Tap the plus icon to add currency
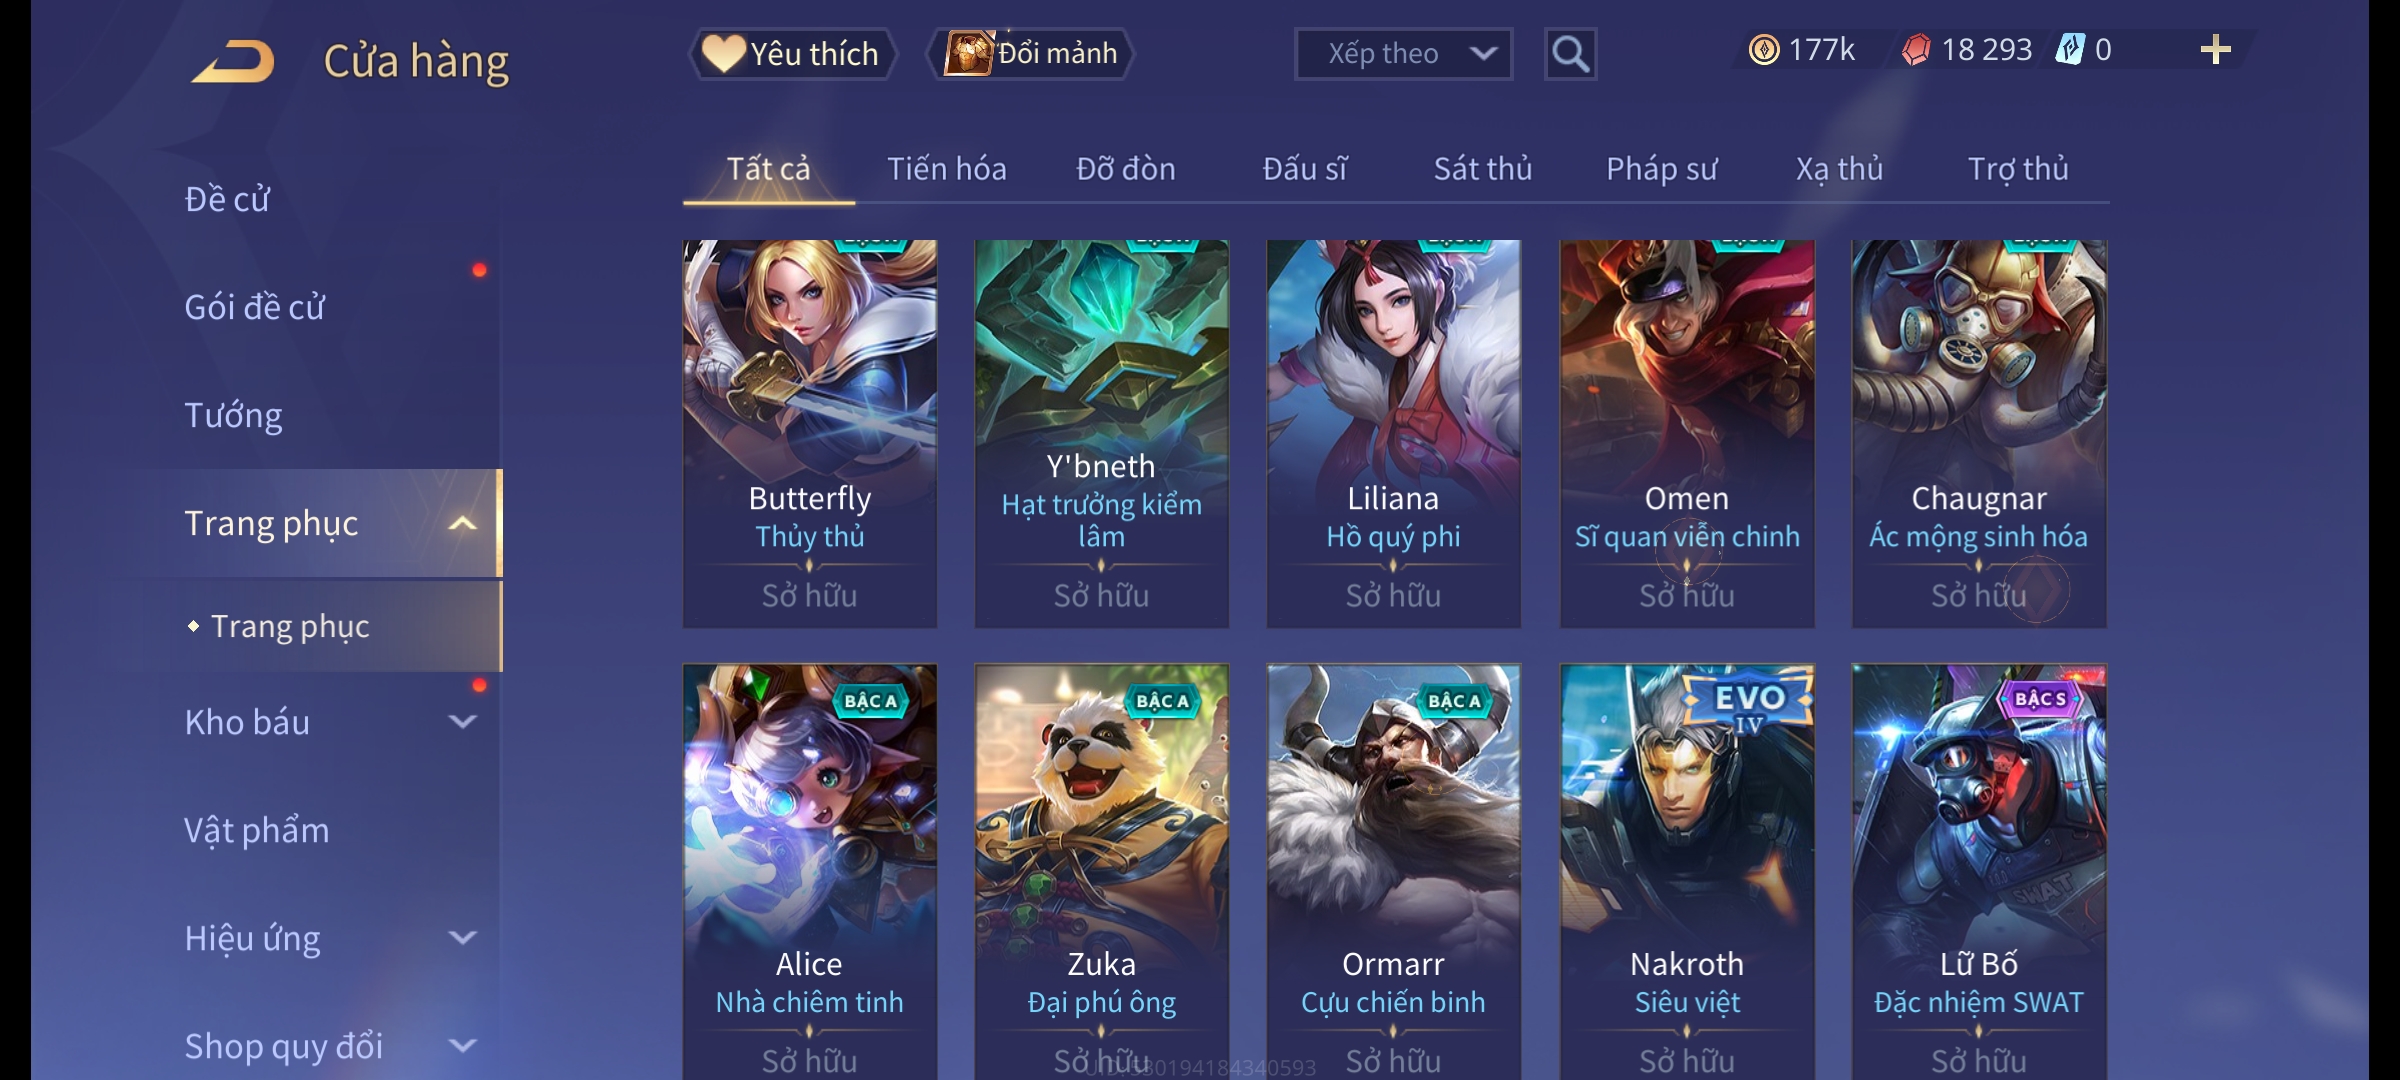 2216,50
